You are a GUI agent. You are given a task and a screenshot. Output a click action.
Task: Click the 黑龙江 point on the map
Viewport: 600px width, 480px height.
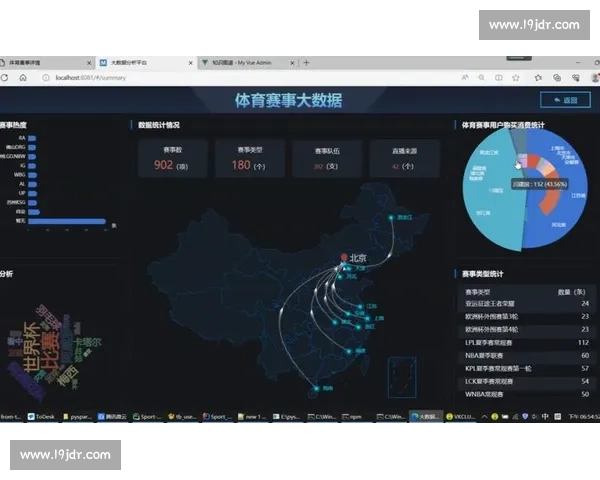point(391,217)
